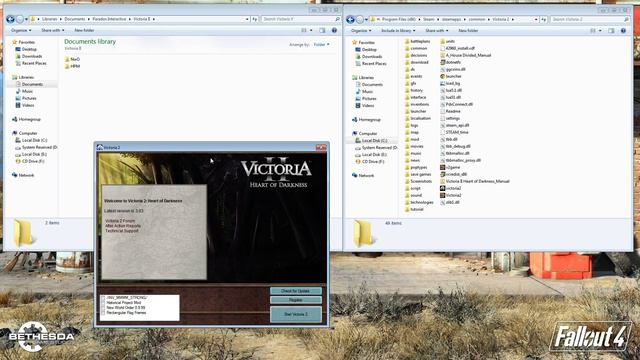
Task: Open the After Action Reports link
Action: 123,226
